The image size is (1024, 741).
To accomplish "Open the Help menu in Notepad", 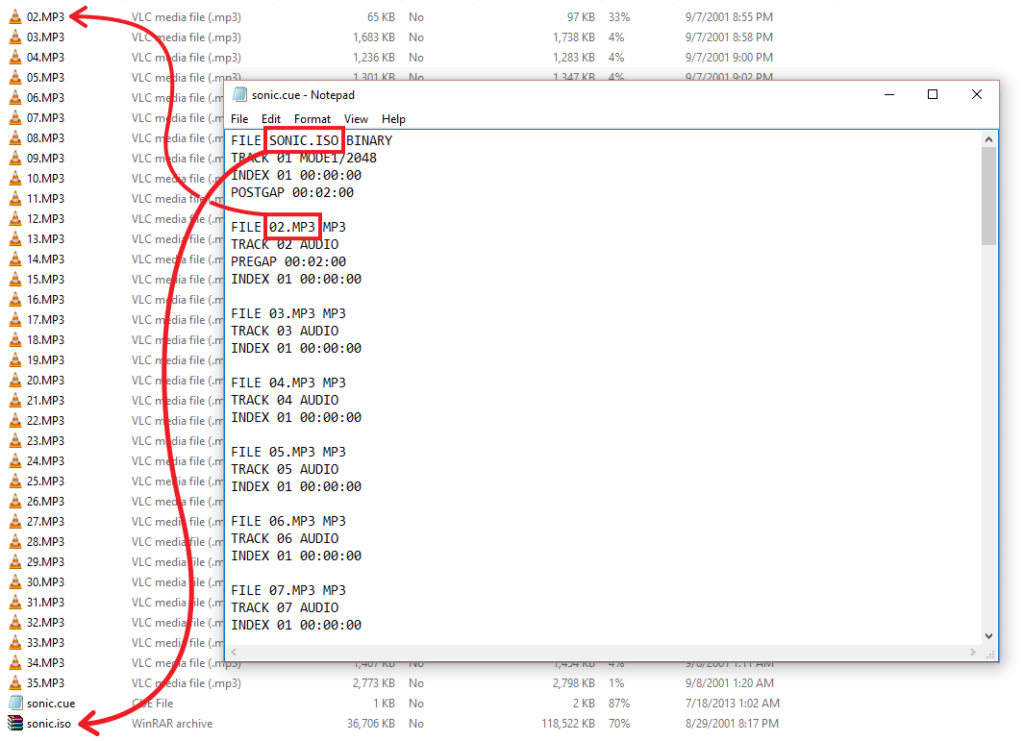I will [x=393, y=119].
